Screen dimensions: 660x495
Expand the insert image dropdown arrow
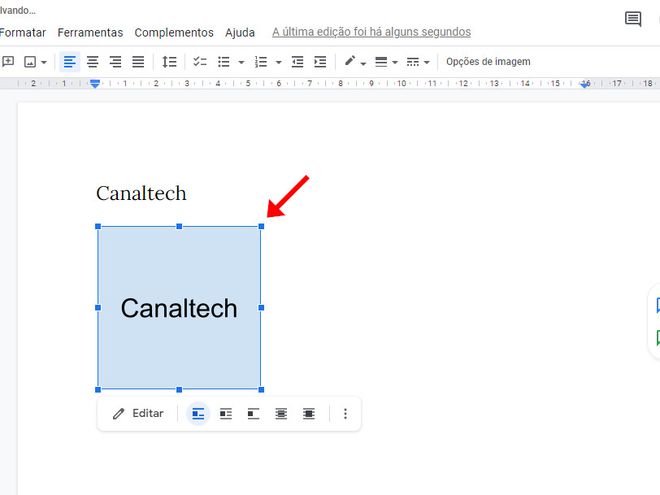(x=44, y=63)
